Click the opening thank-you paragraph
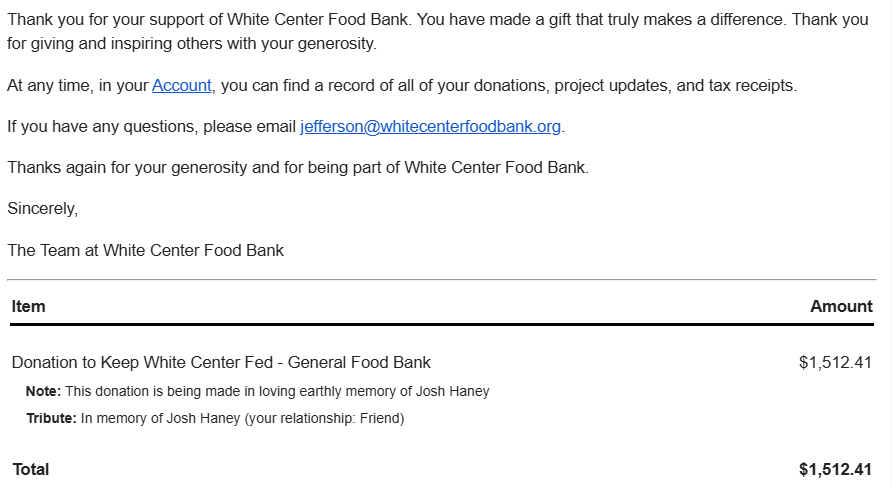This screenshot has height=487, width=892. tap(437, 31)
